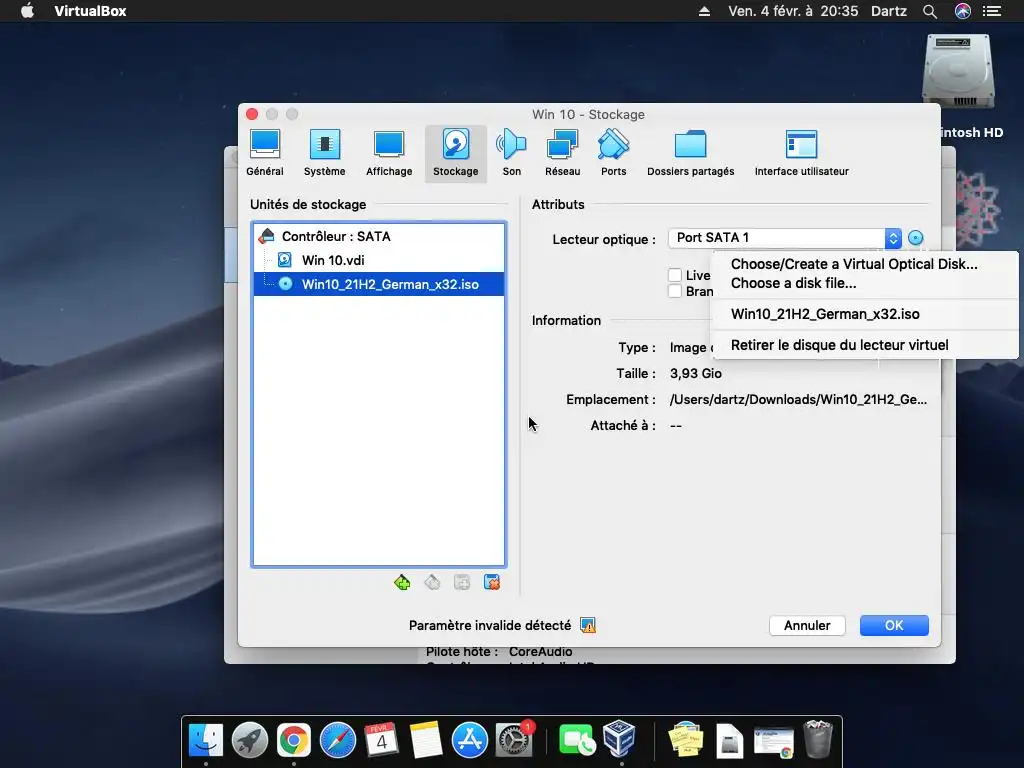Viewport: 1024px width, 768px height.
Task: Click the date and time in menu bar
Action: pyautogui.click(x=793, y=11)
